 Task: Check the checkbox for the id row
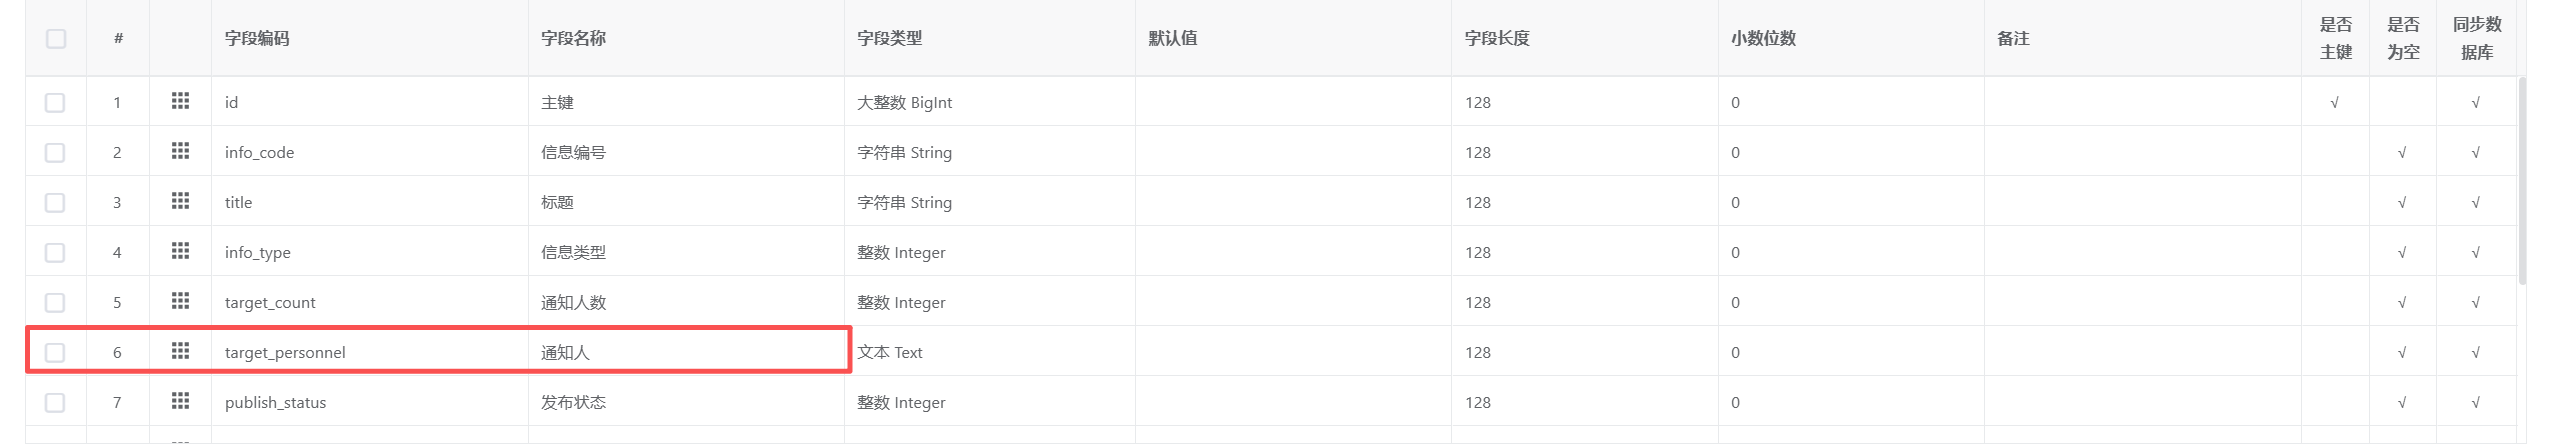(56, 103)
